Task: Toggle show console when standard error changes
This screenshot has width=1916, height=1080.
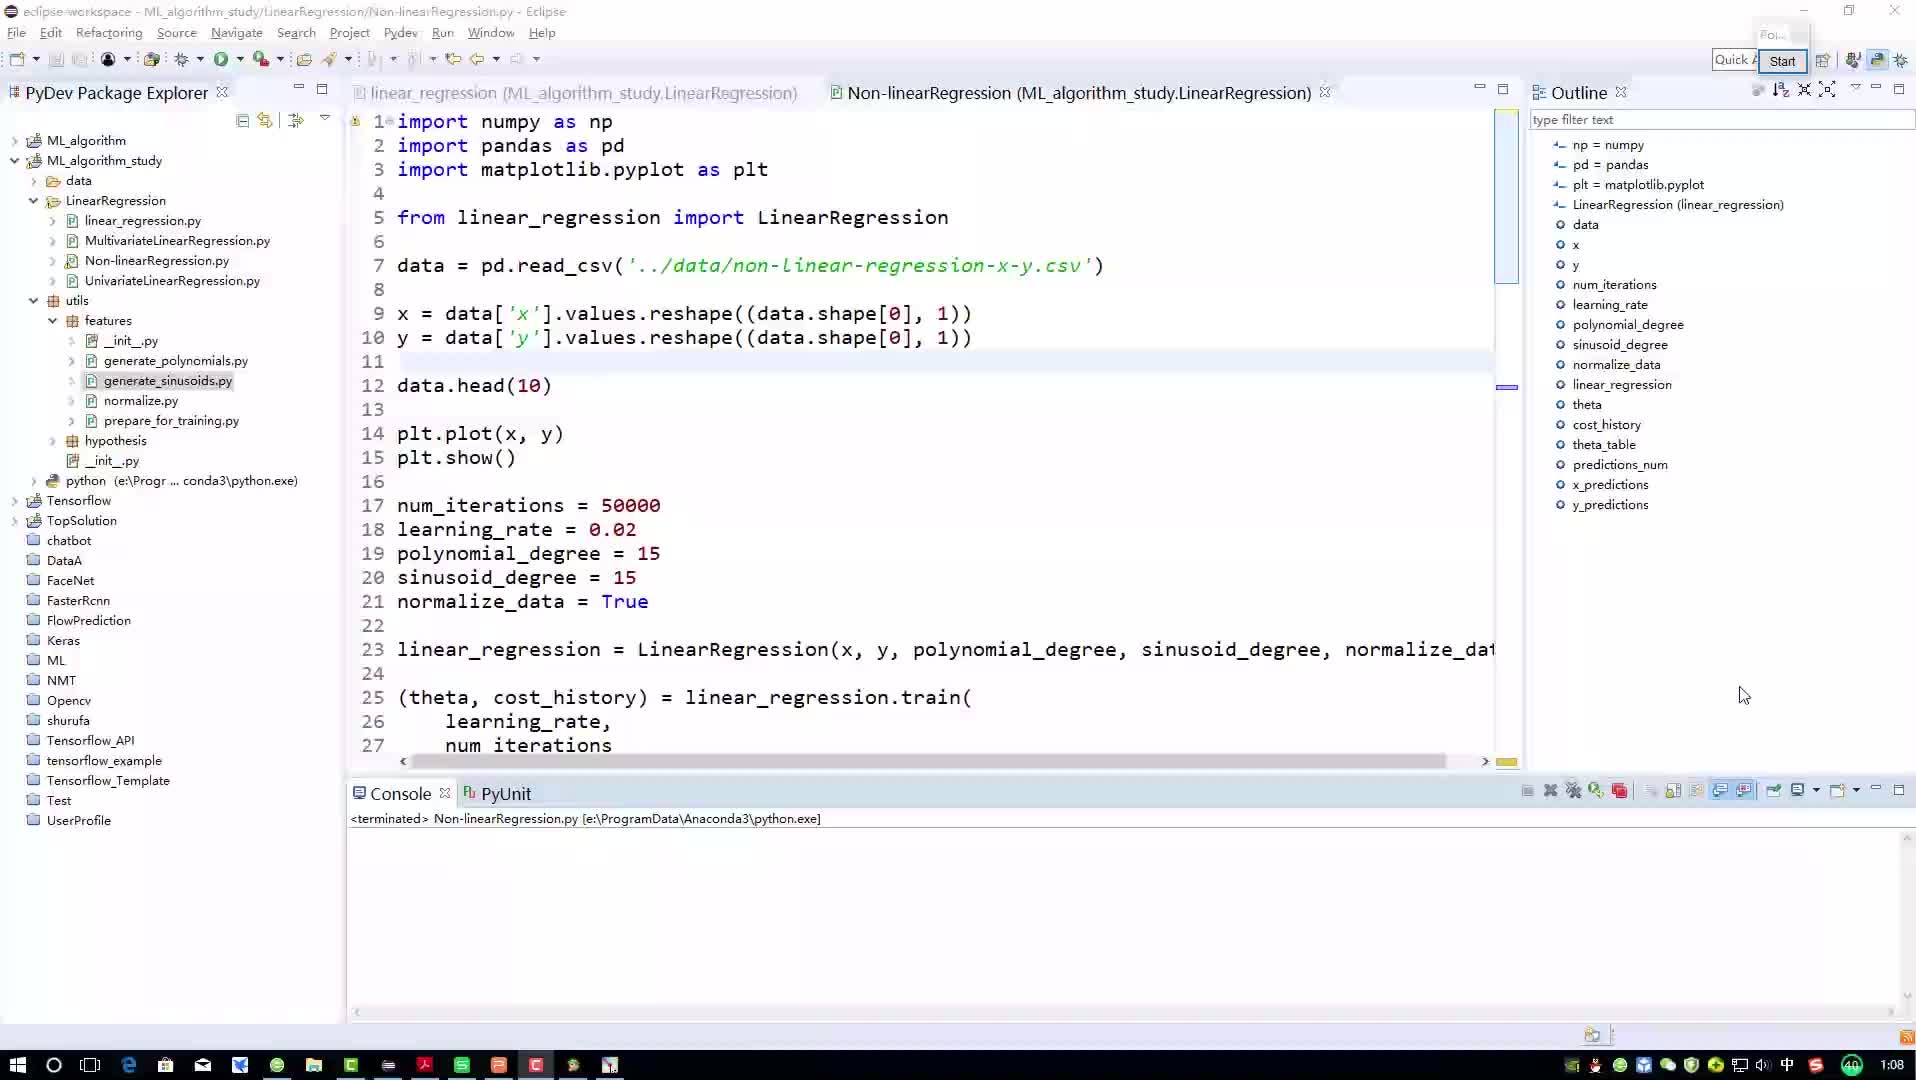Action: [x=1744, y=790]
